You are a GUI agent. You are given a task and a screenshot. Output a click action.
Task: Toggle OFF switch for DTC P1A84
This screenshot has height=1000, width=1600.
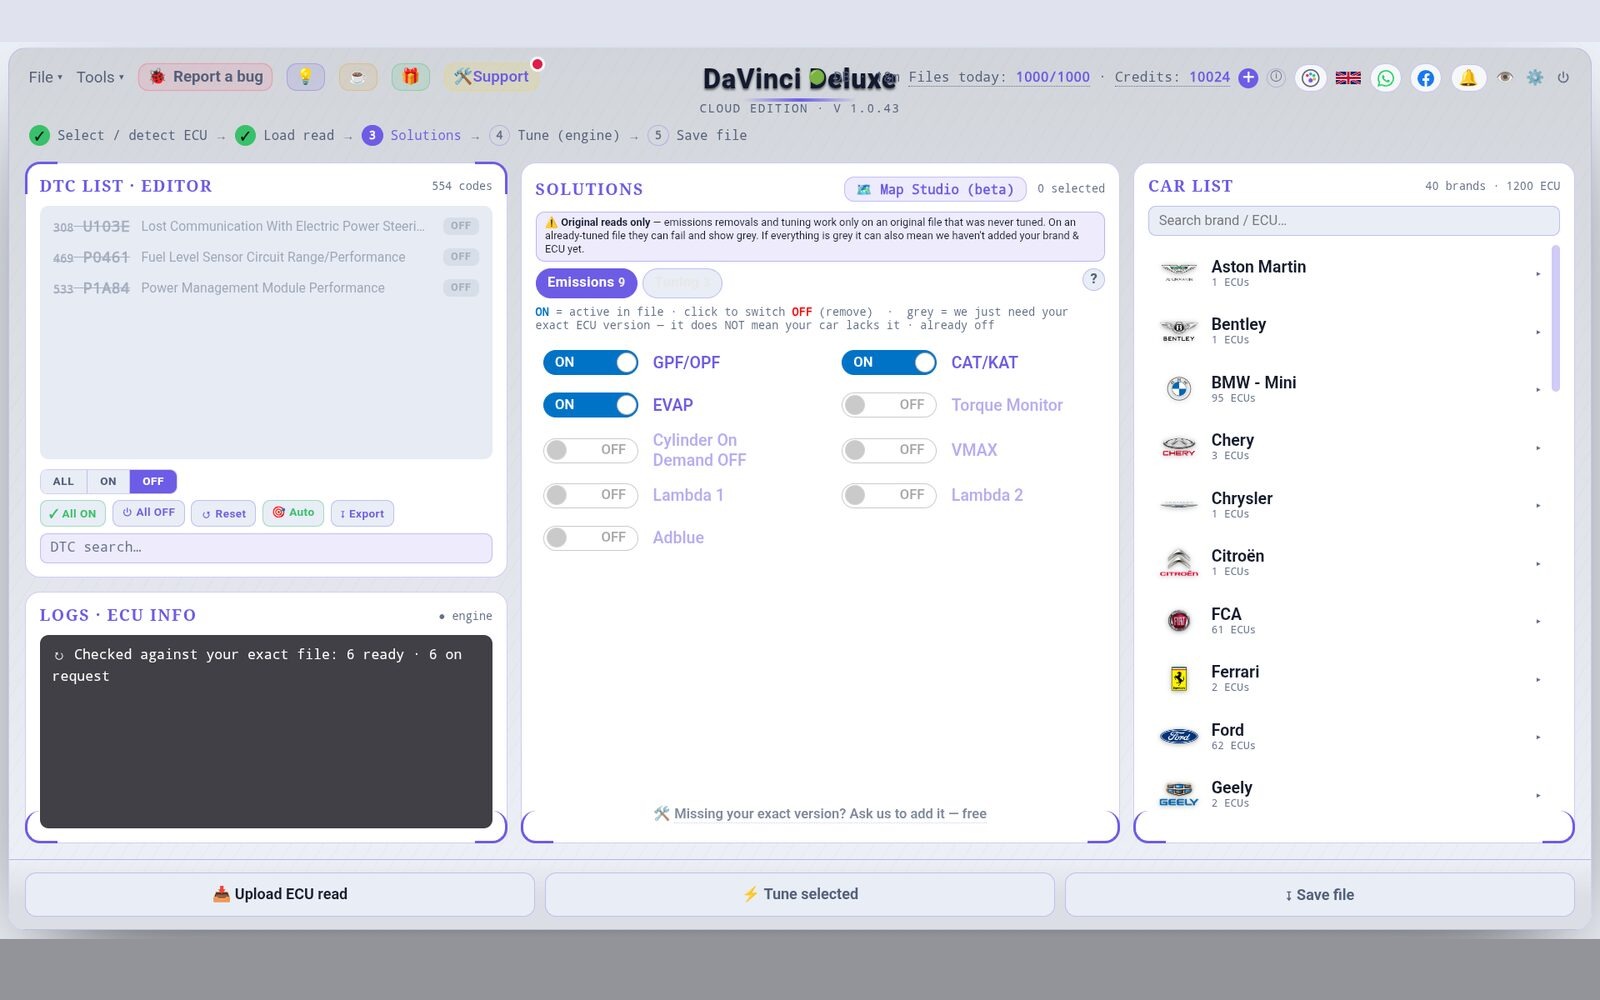461,288
